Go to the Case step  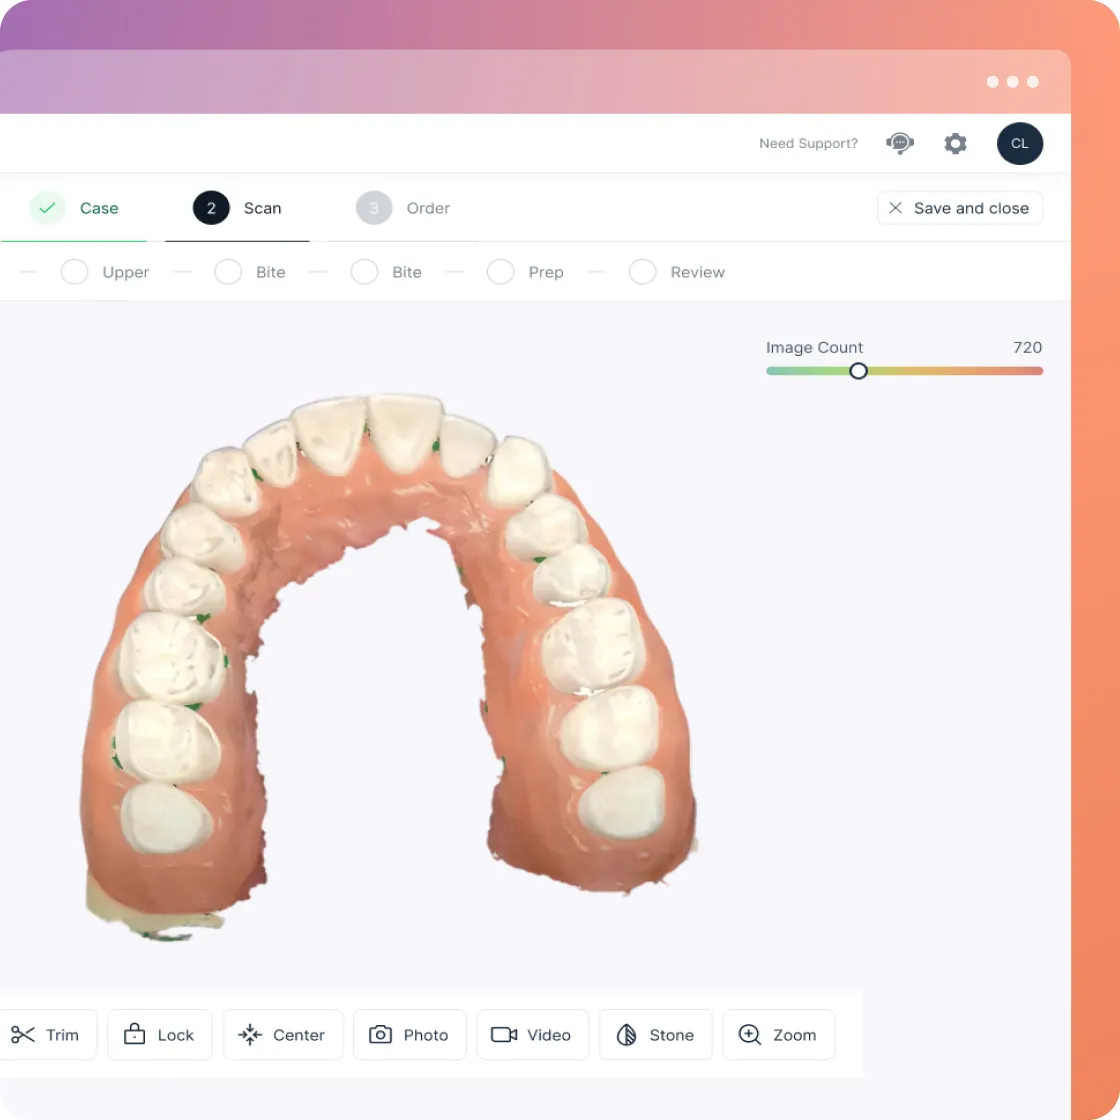pos(74,208)
